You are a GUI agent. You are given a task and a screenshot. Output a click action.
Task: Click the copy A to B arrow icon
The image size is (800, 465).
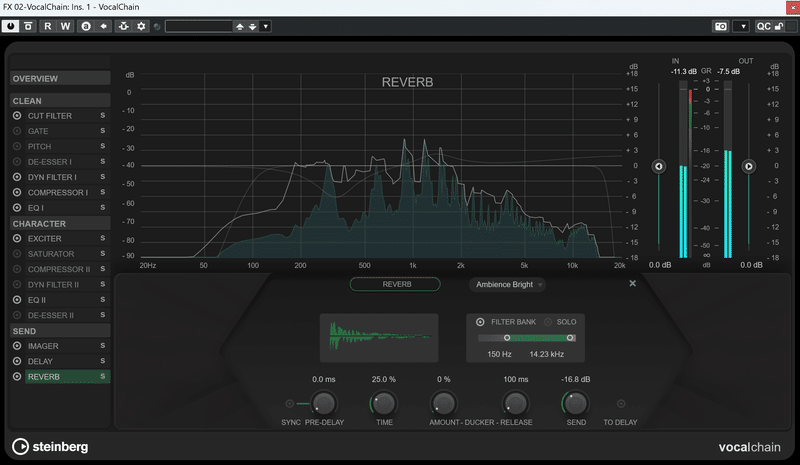point(104,26)
